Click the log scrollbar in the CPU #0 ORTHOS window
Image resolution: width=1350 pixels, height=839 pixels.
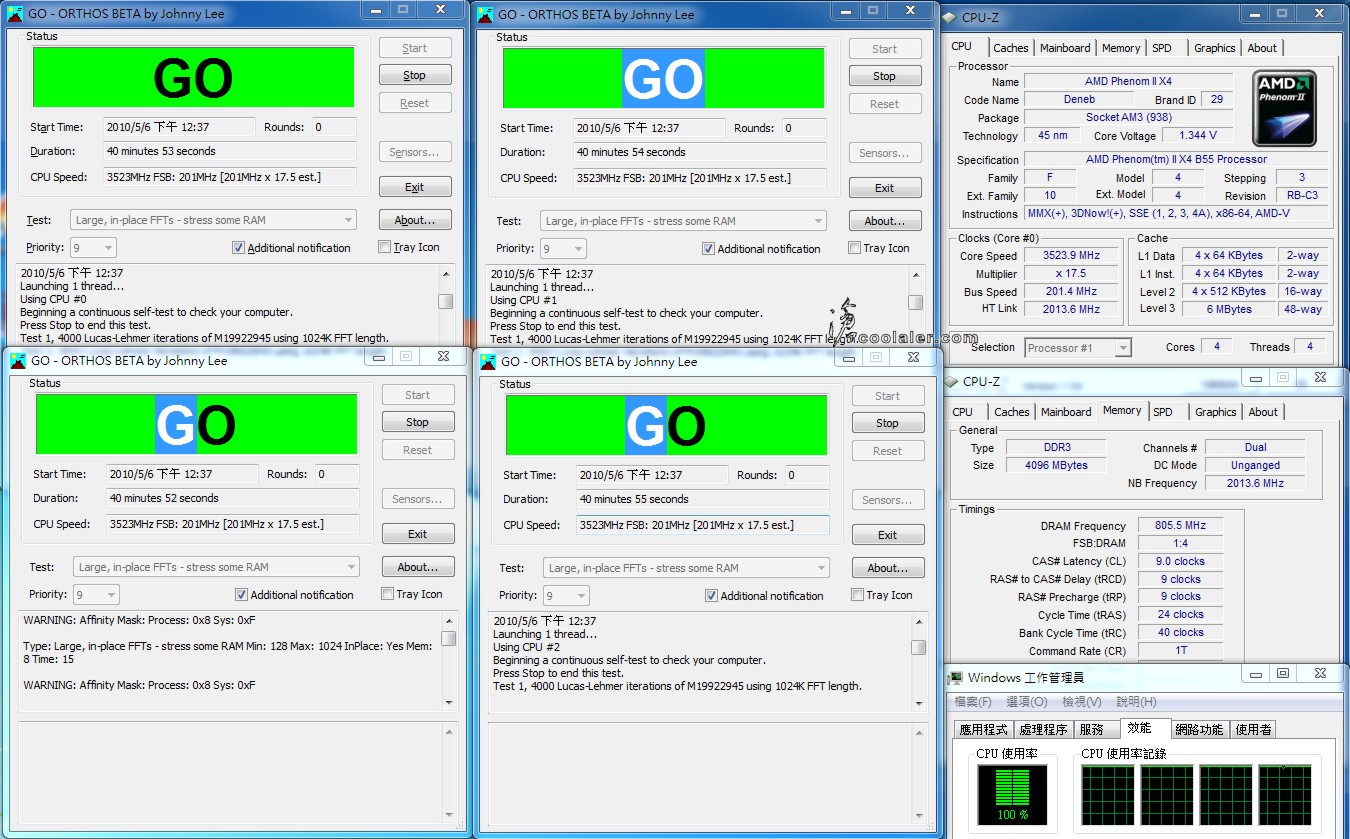446,303
